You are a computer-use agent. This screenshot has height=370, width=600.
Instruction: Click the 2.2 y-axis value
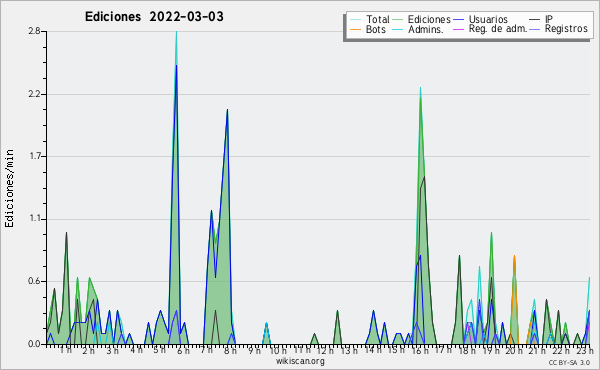click(34, 94)
